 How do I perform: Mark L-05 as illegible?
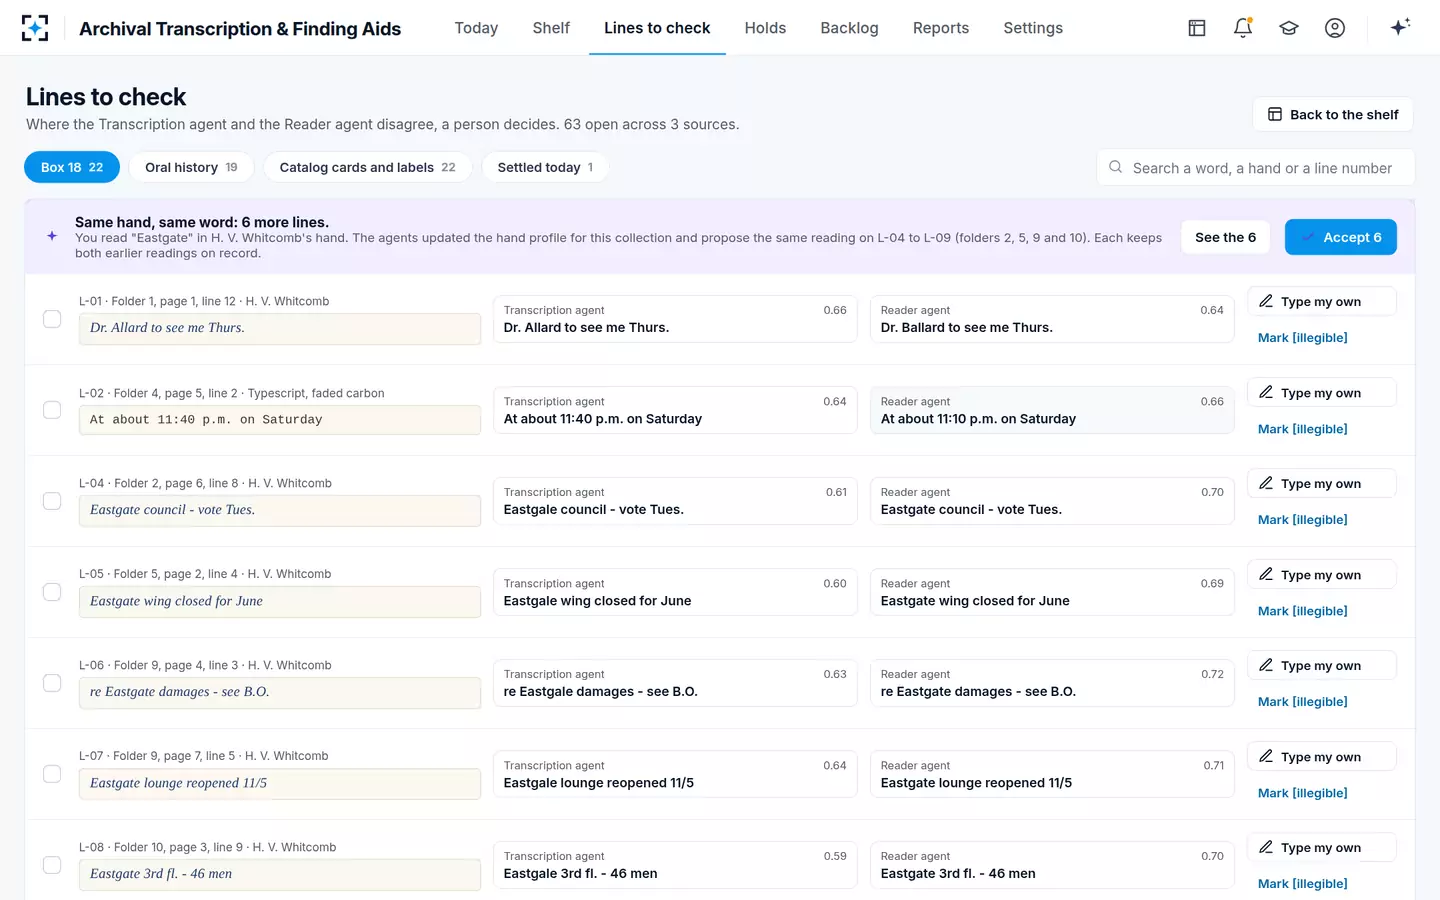[x=1302, y=611]
